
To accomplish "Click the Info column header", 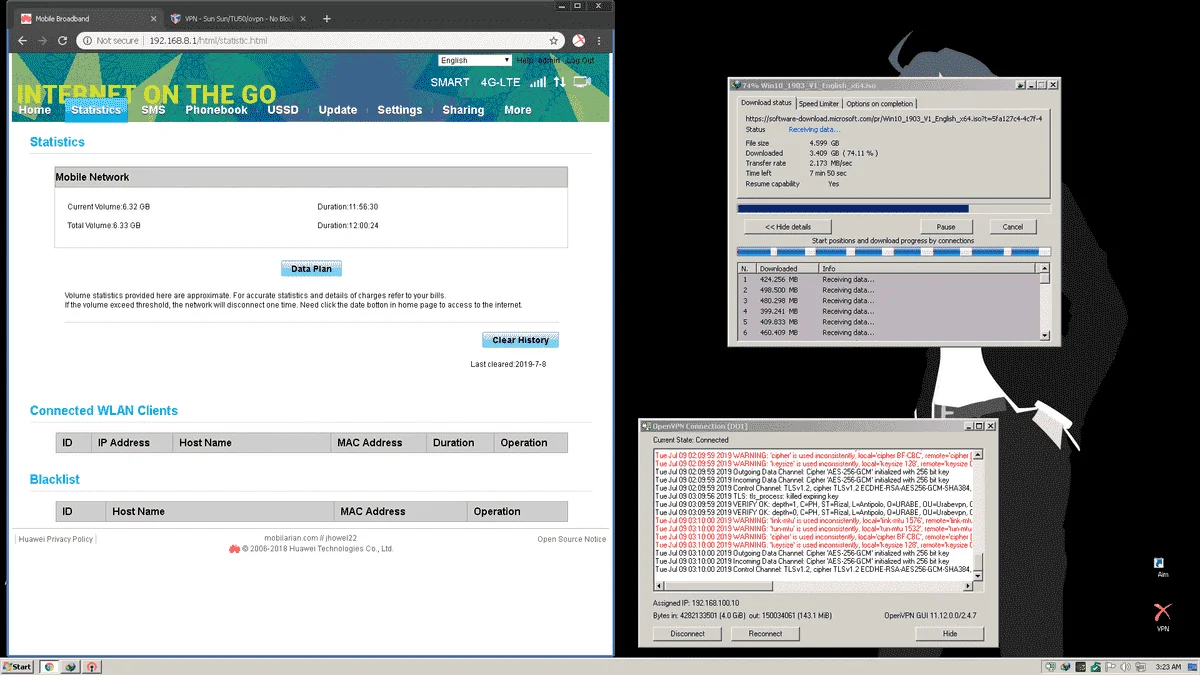I will [x=927, y=269].
